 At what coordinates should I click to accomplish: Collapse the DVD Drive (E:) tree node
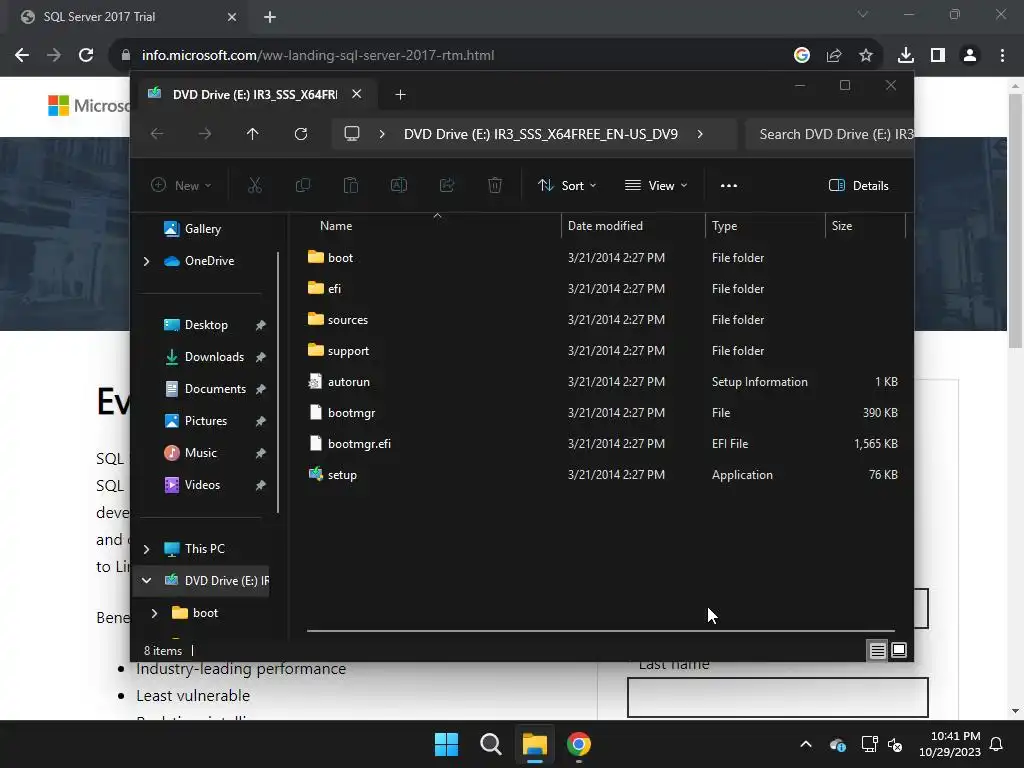(146, 581)
